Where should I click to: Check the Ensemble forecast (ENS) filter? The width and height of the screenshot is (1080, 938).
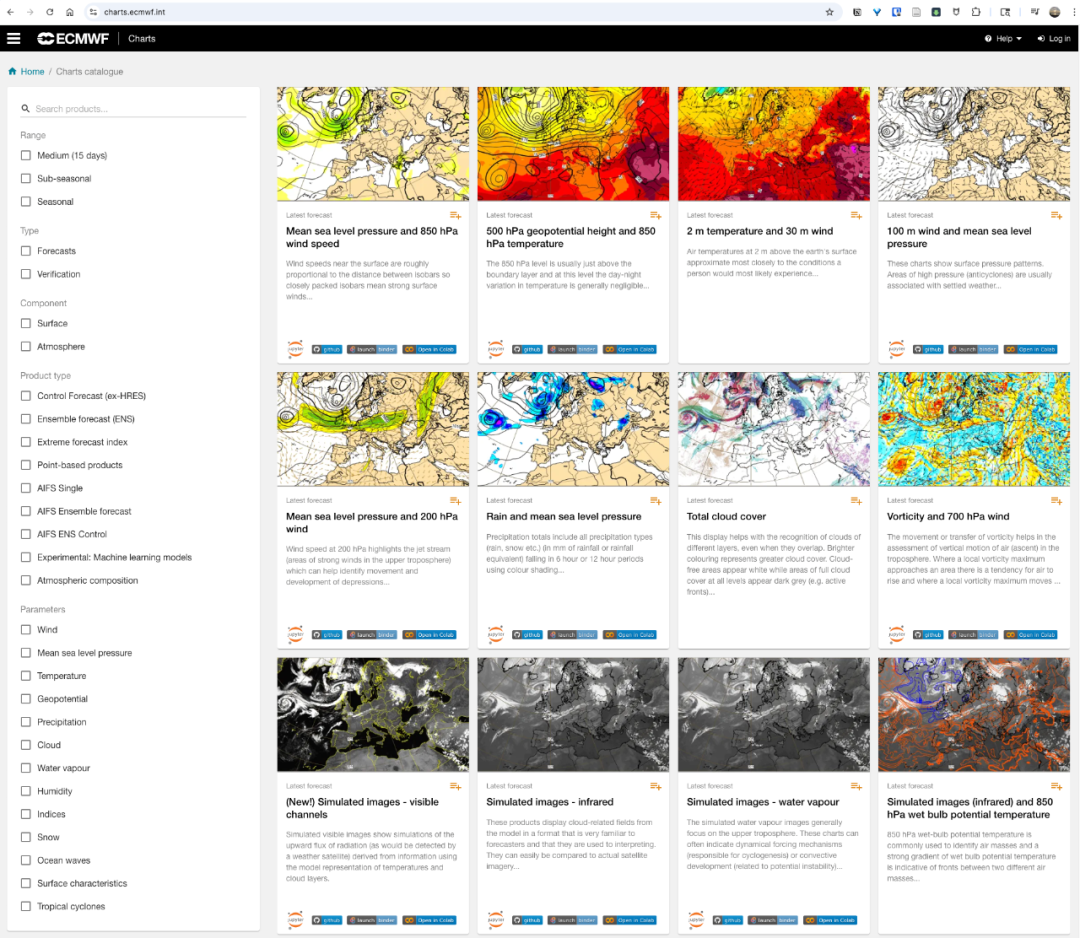[27, 419]
